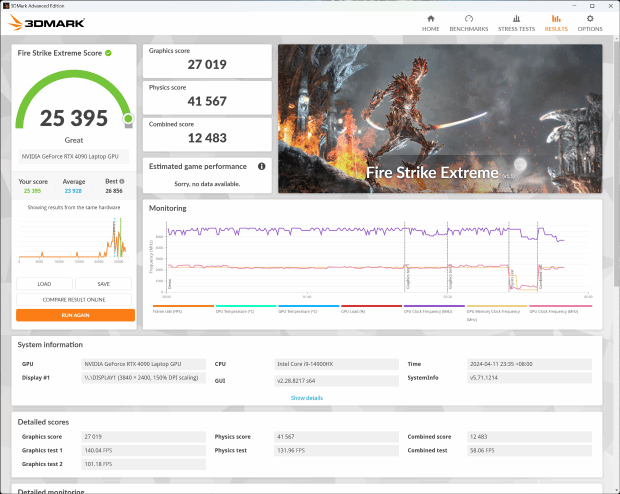Image resolution: width=620 pixels, height=494 pixels.
Task: Select the HOME tab label
Action: 431,29
